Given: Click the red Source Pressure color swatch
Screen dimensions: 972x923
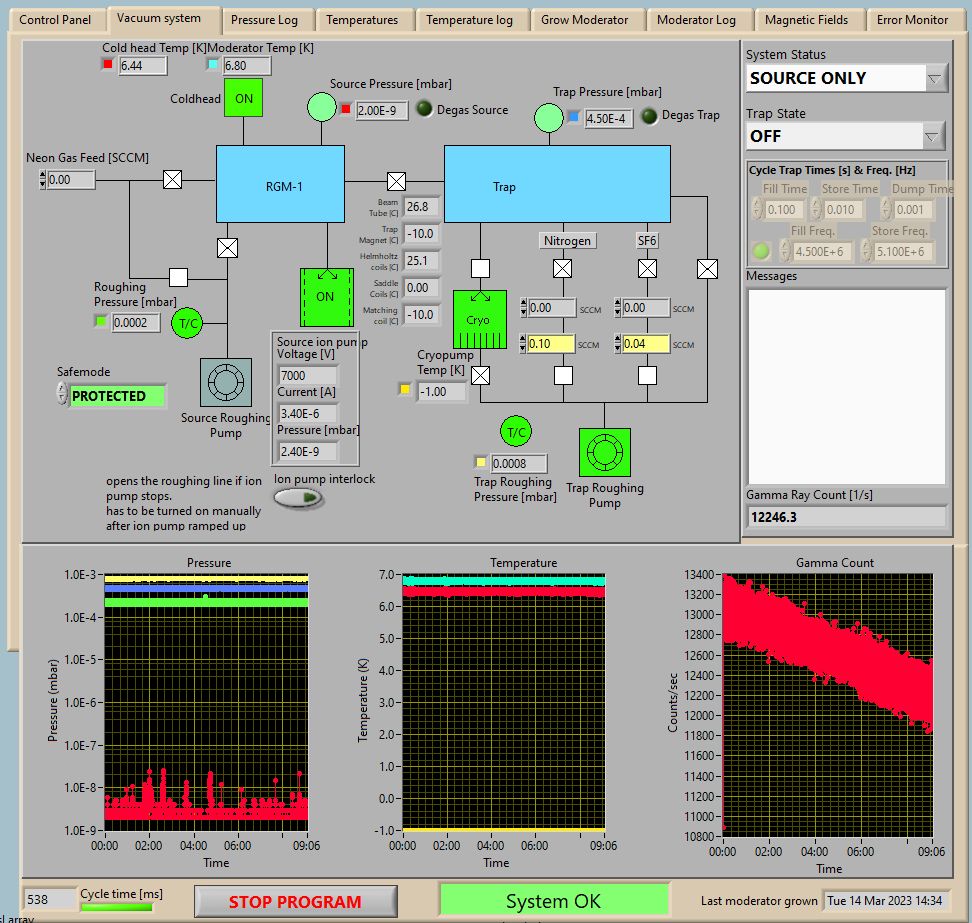Looking at the screenshot, I should coord(346,110).
